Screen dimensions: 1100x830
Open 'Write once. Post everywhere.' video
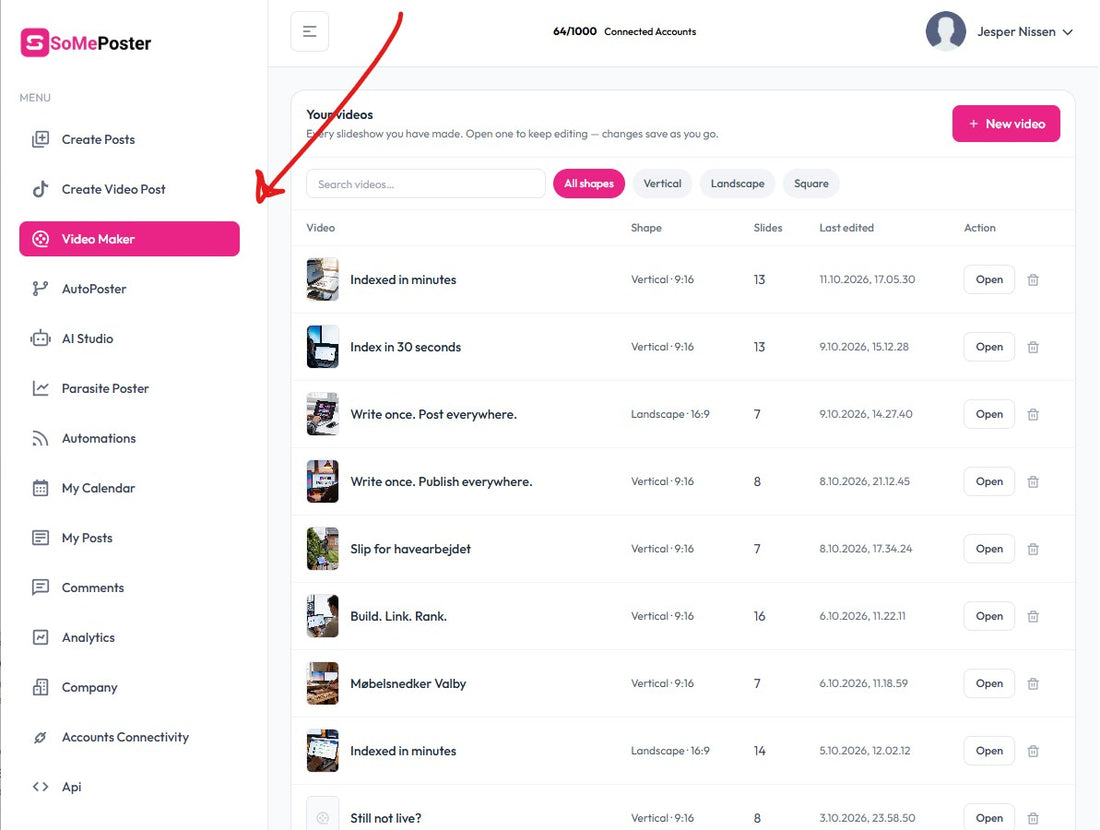click(989, 414)
